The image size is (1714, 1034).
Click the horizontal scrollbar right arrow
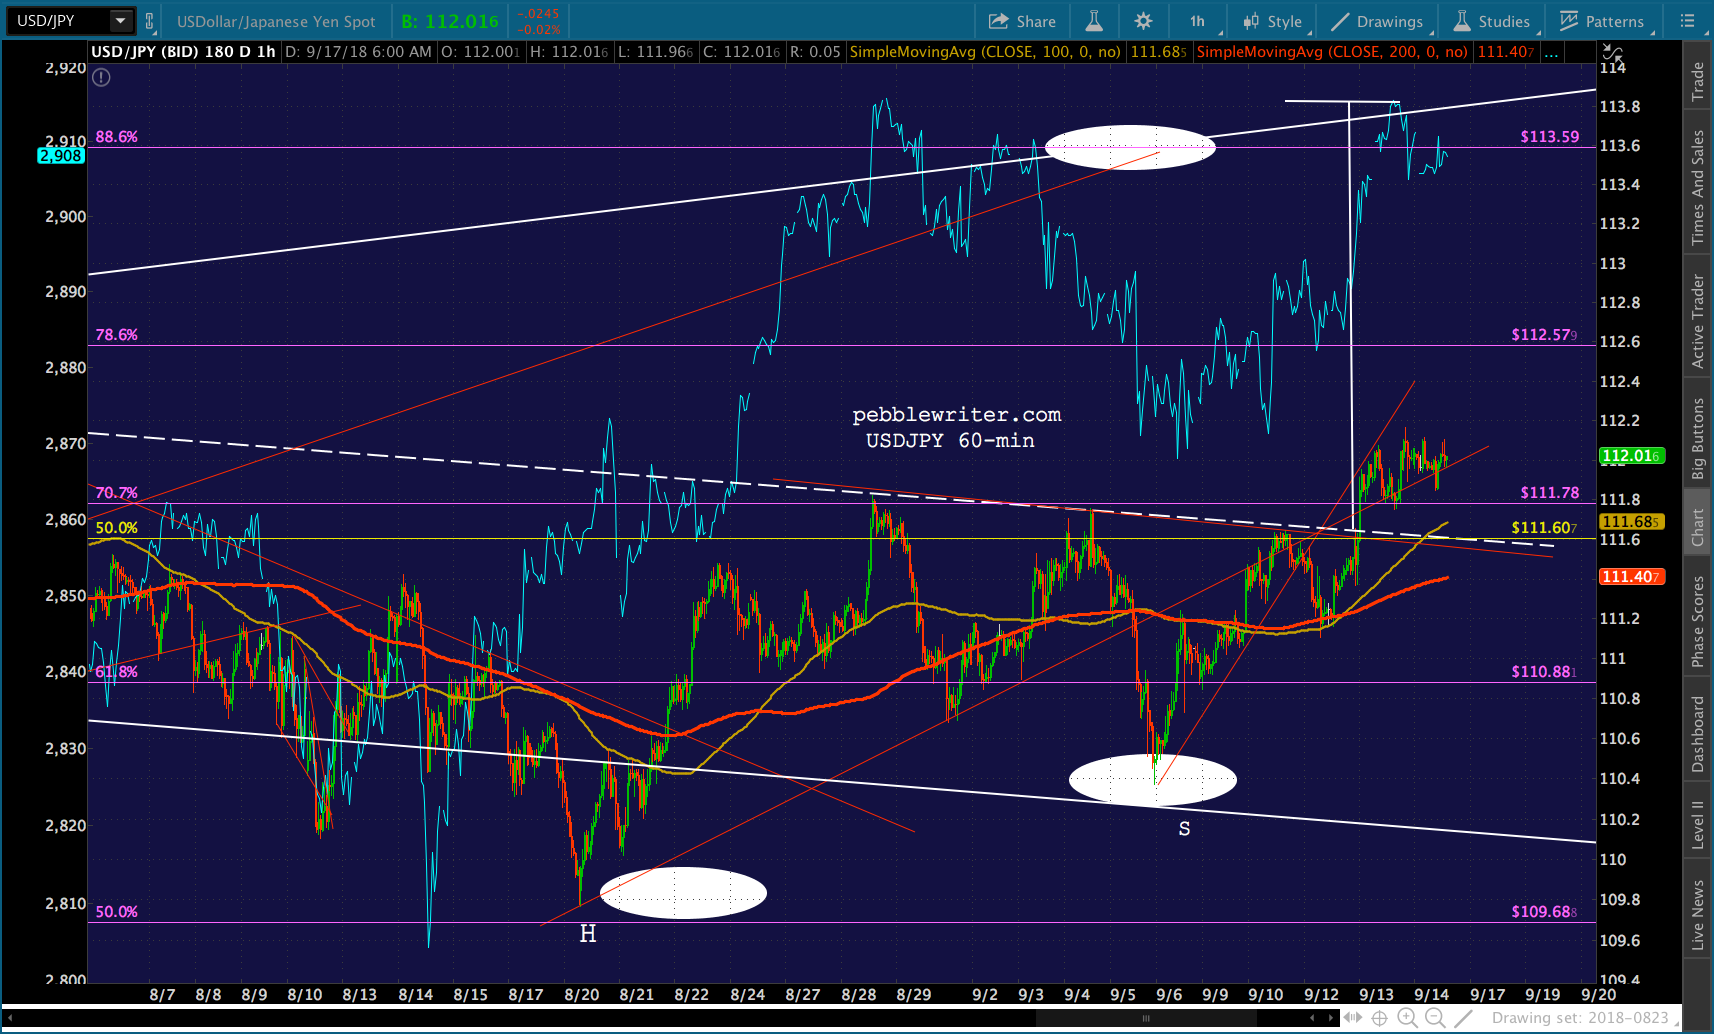(1331, 1018)
